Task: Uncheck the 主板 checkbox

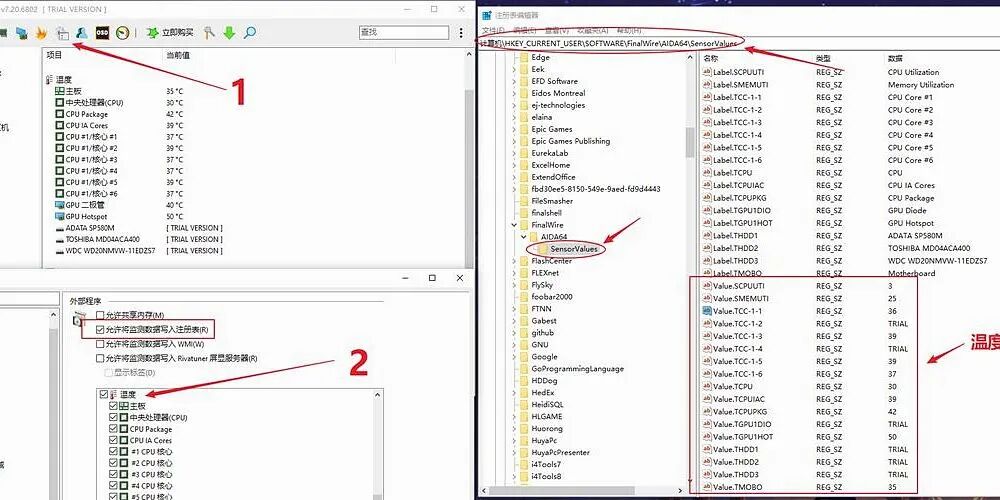Action: [114, 406]
